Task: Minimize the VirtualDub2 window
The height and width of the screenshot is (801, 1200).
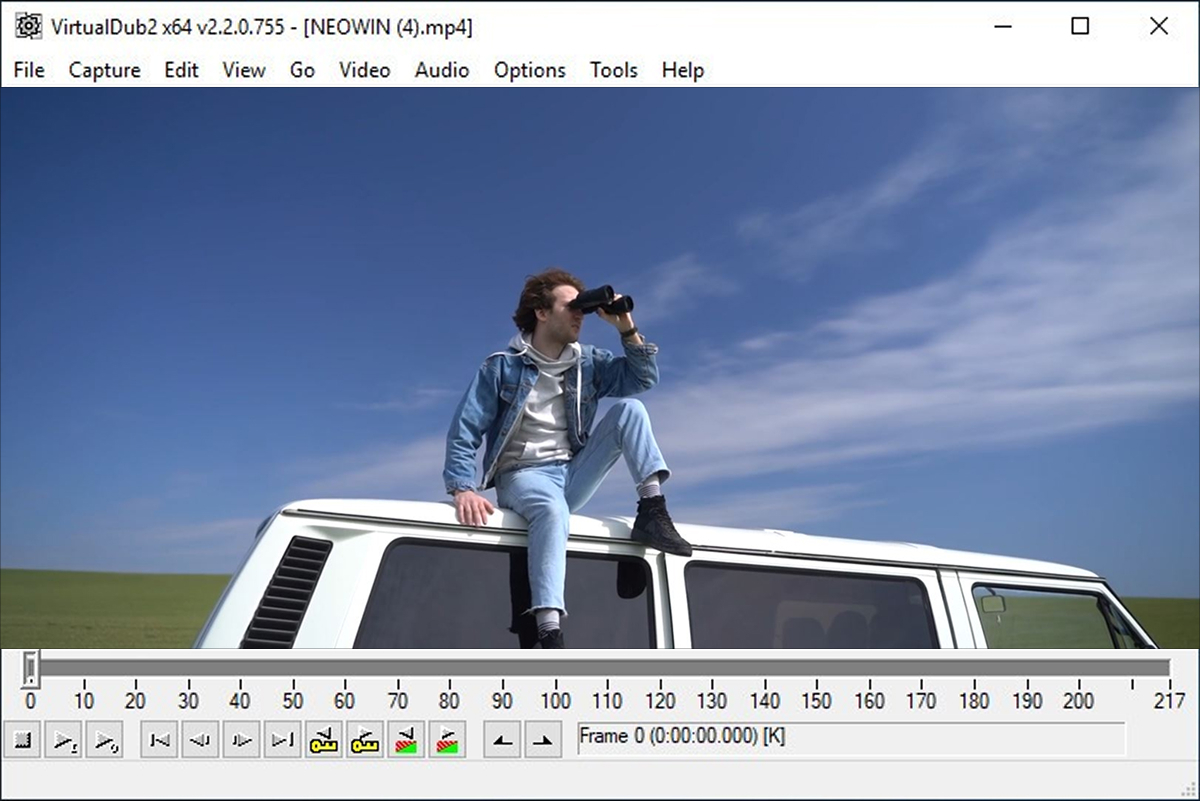Action: pos(1001,27)
